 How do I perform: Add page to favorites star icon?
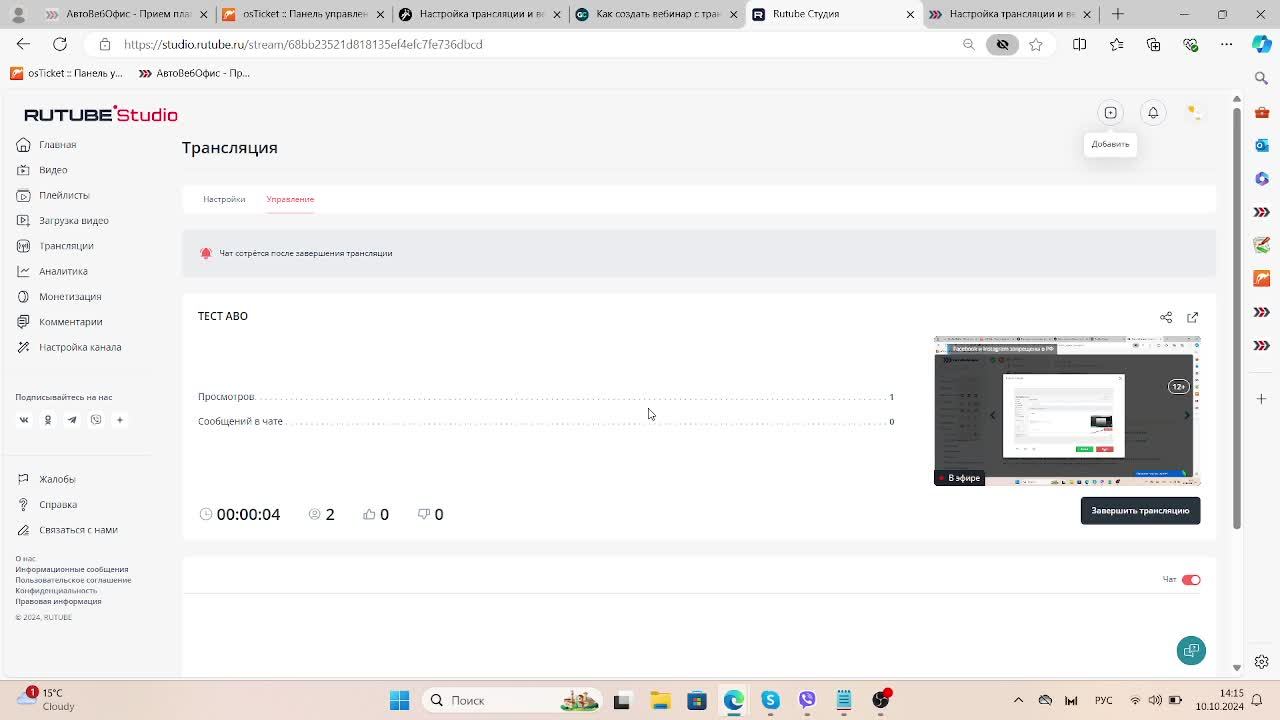tap(1036, 44)
